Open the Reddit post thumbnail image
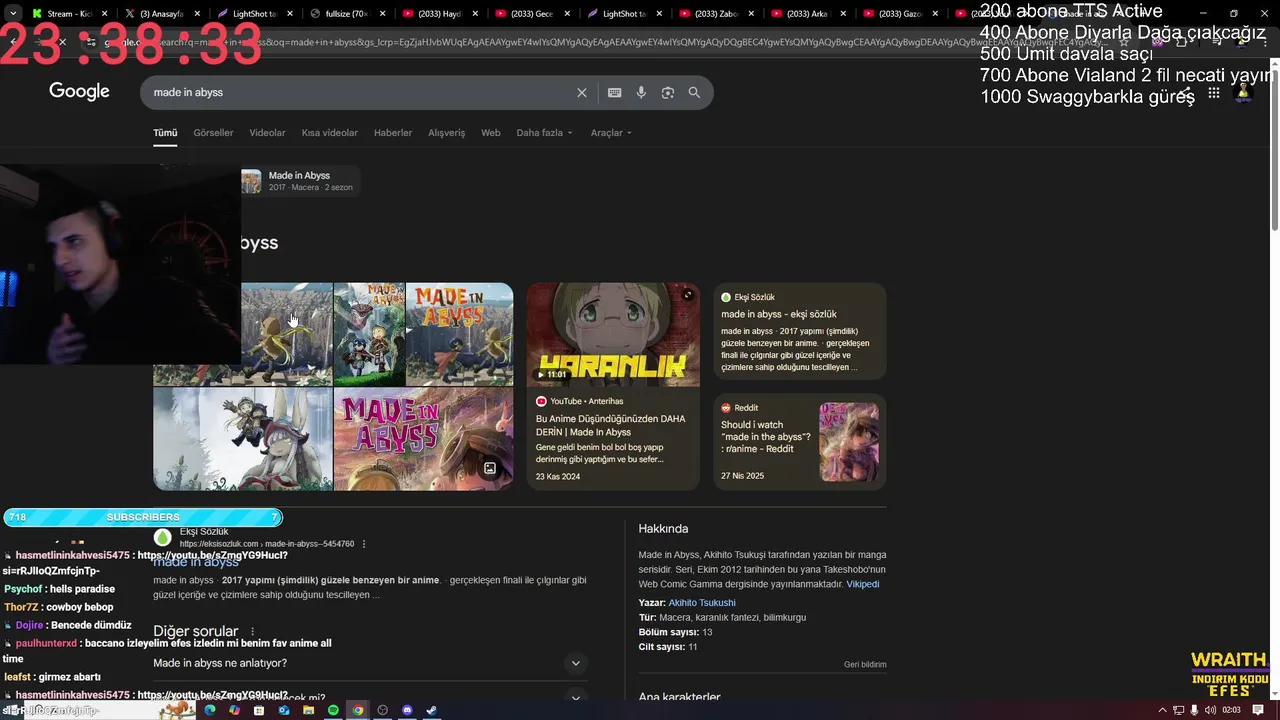1280x720 pixels. [x=849, y=442]
